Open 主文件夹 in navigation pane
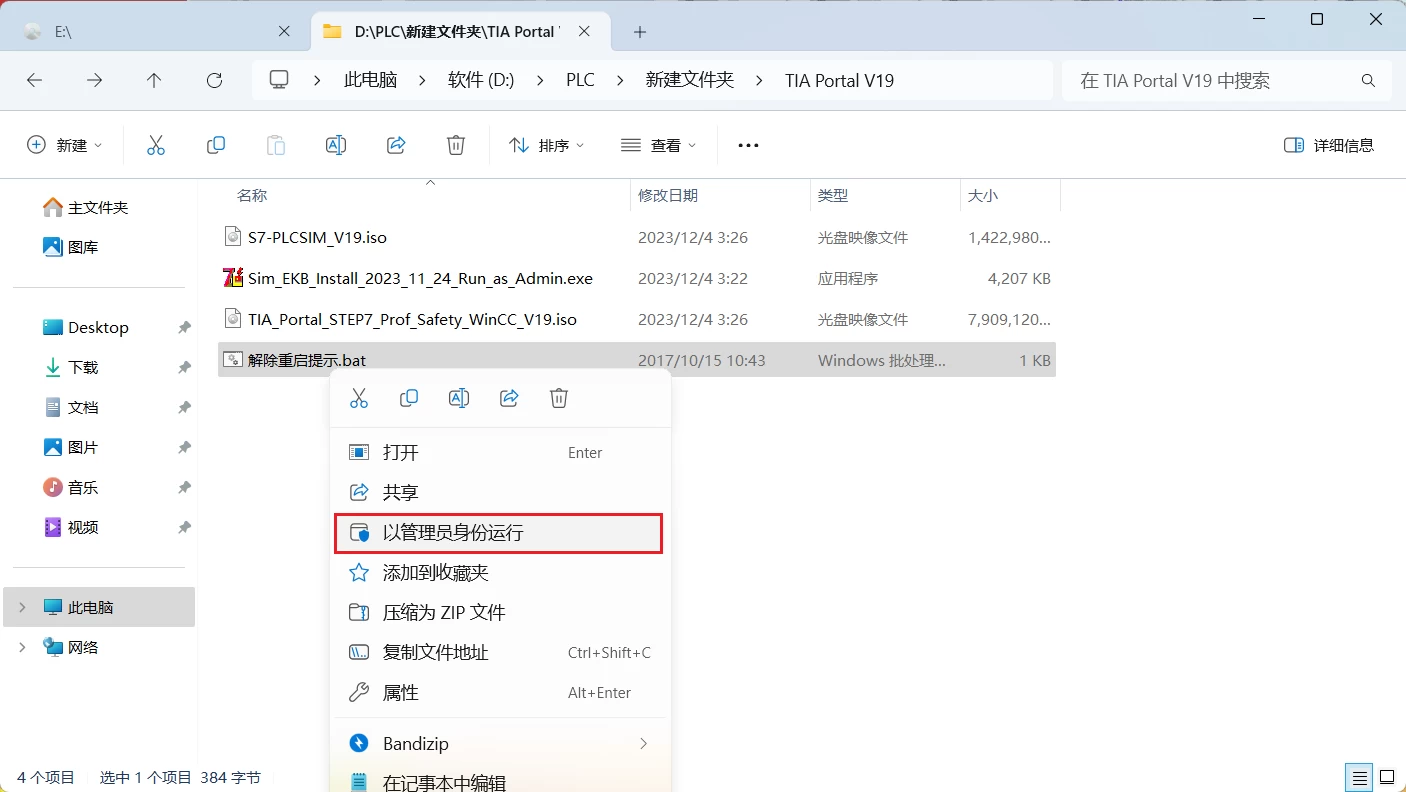 point(99,207)
